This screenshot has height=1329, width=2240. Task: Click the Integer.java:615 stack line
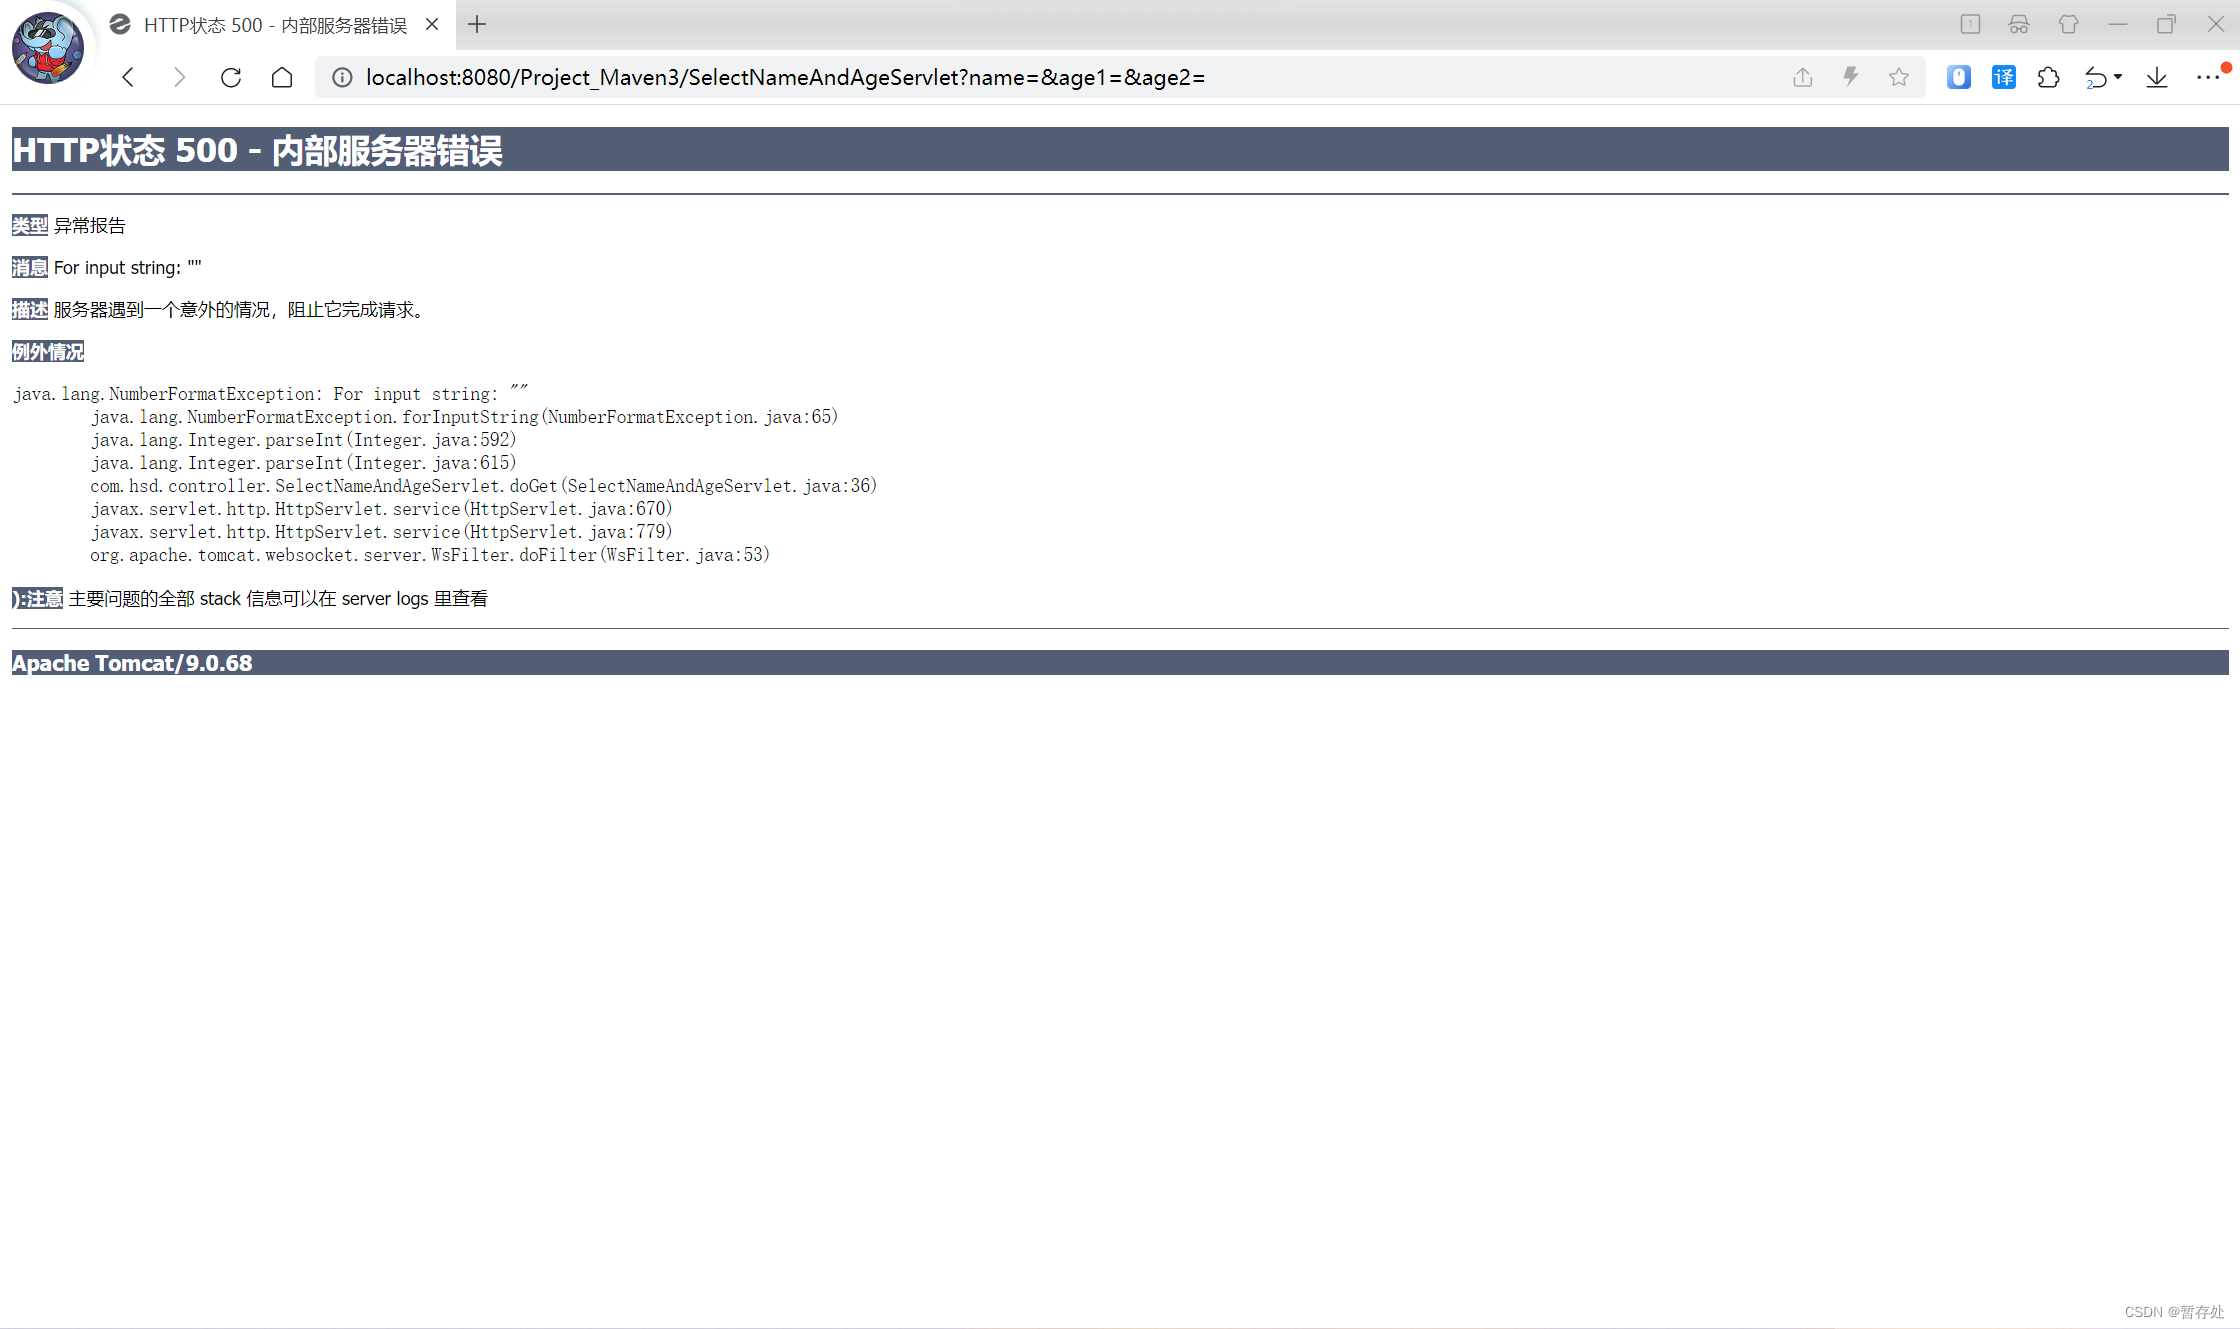coord(303,462)
